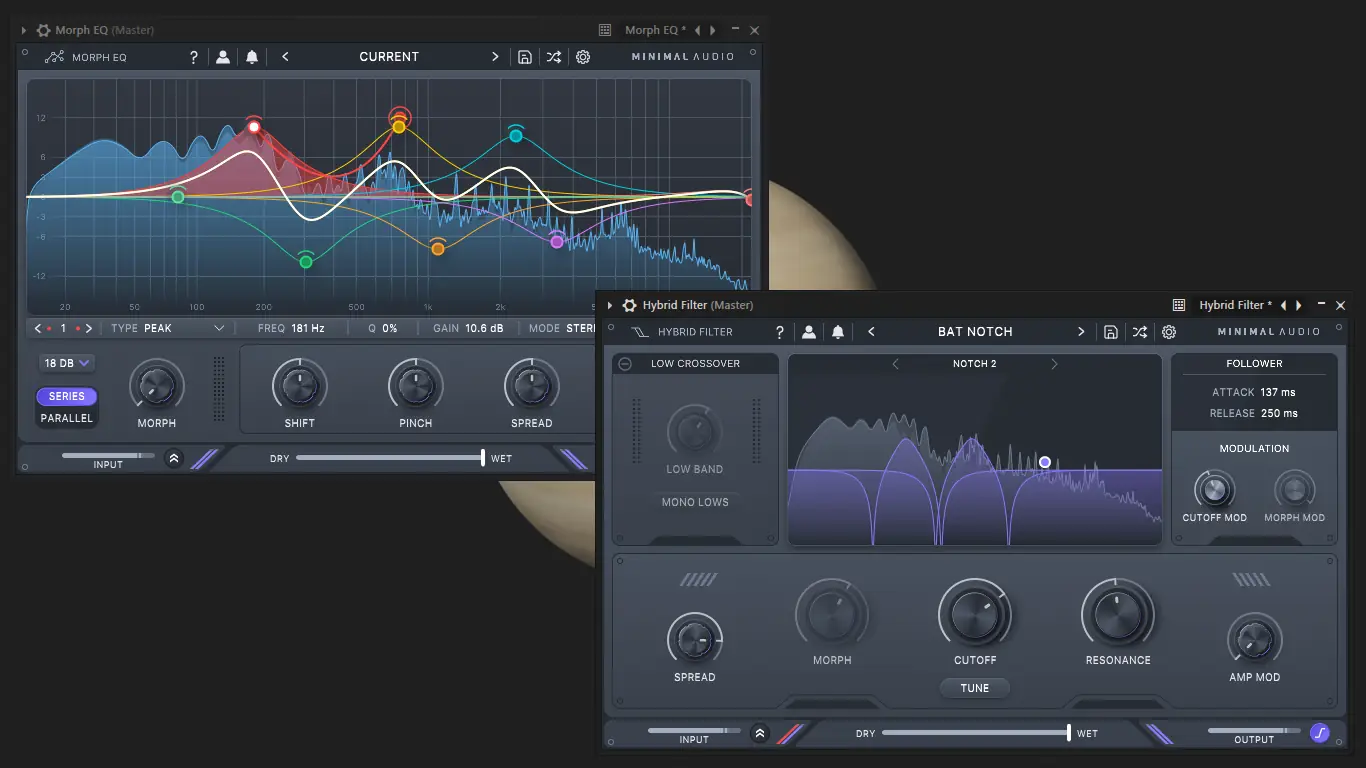Expand the Hybrid Filter title bar triangle

[x=610, y=305]
